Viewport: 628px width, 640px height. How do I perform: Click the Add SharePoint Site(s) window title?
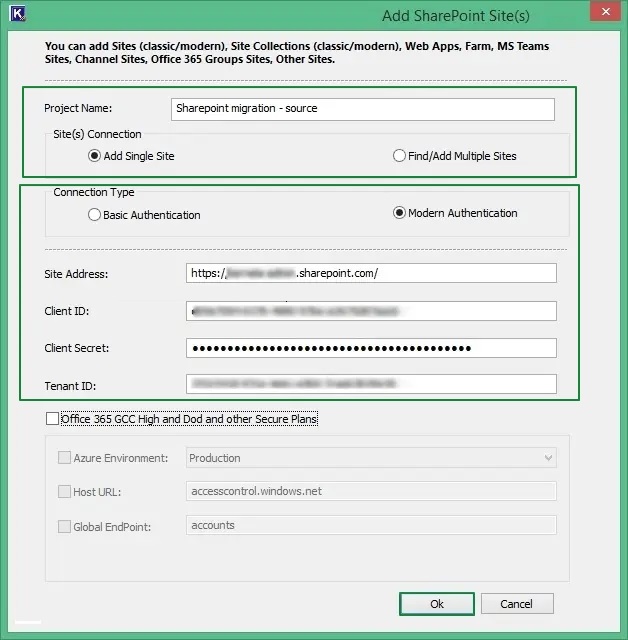[x=455, y=16]
